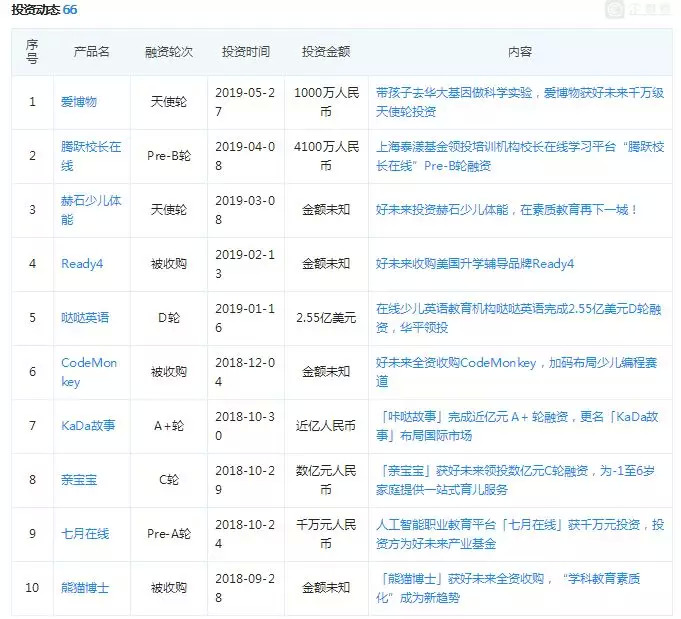Select the 被收购 cell in the Ready4 row
681x619 pixels.
pos(169,264)
